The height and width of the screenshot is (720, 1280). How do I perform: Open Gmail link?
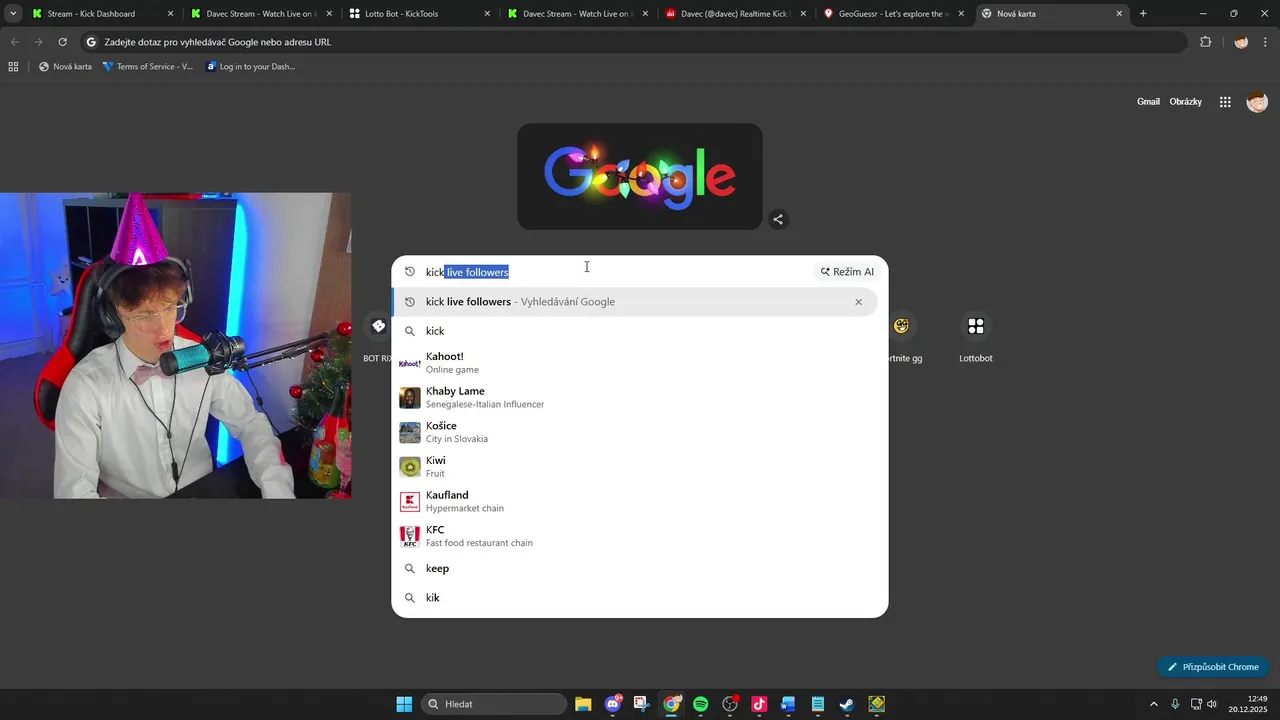[x=1148, y=102]
